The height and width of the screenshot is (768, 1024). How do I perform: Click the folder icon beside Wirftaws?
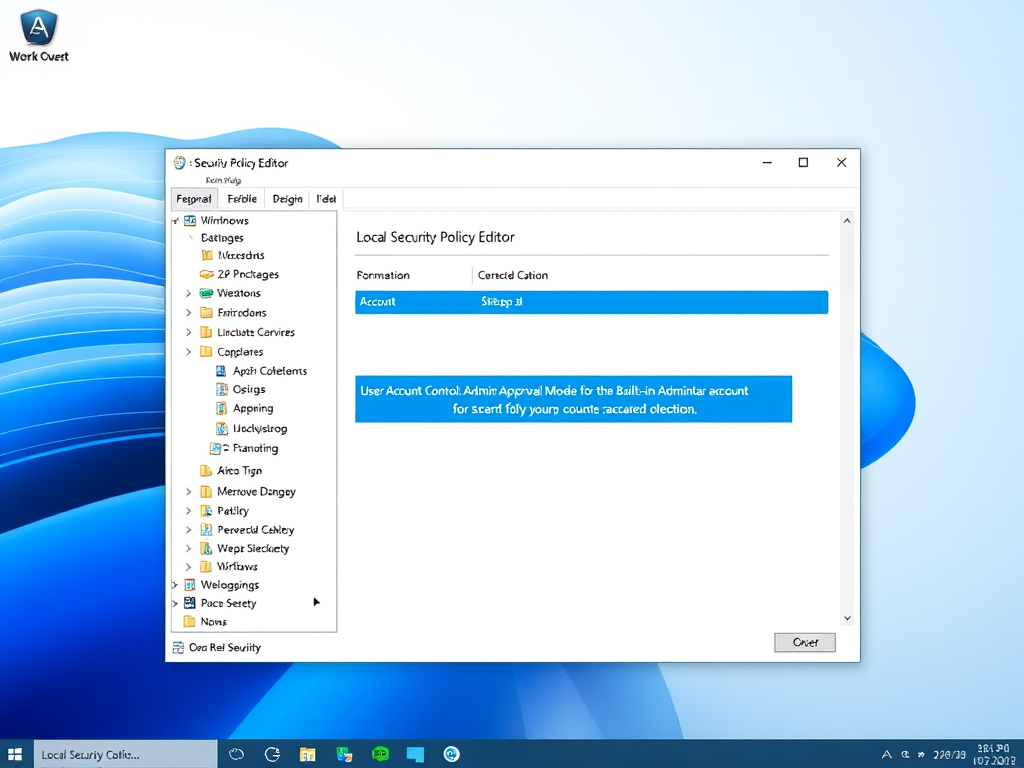206,566
